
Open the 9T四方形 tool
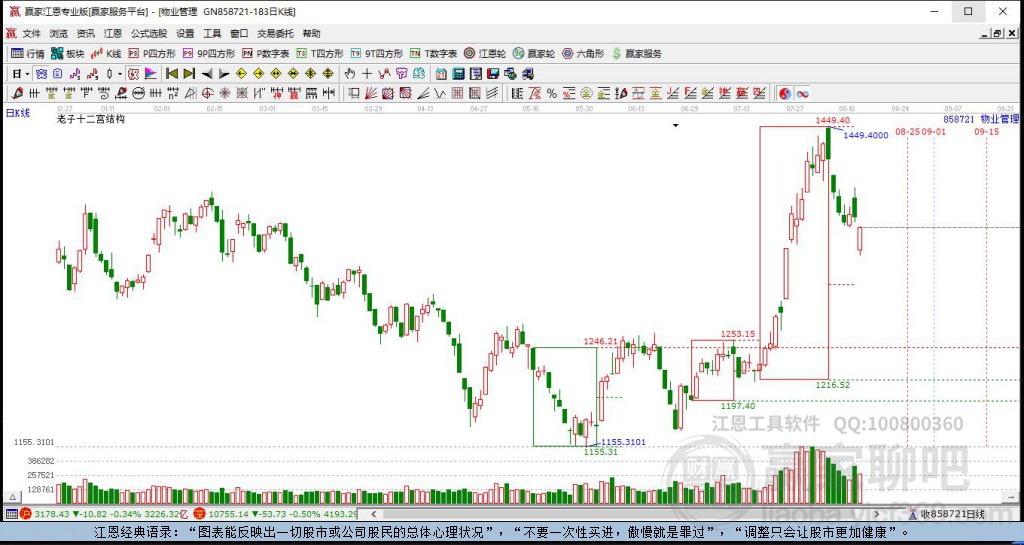click(x=377, y=54)
